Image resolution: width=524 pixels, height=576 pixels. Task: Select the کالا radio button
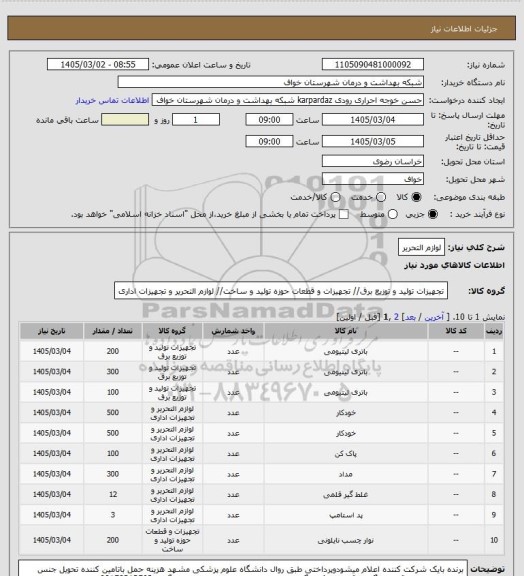[416, 197]
